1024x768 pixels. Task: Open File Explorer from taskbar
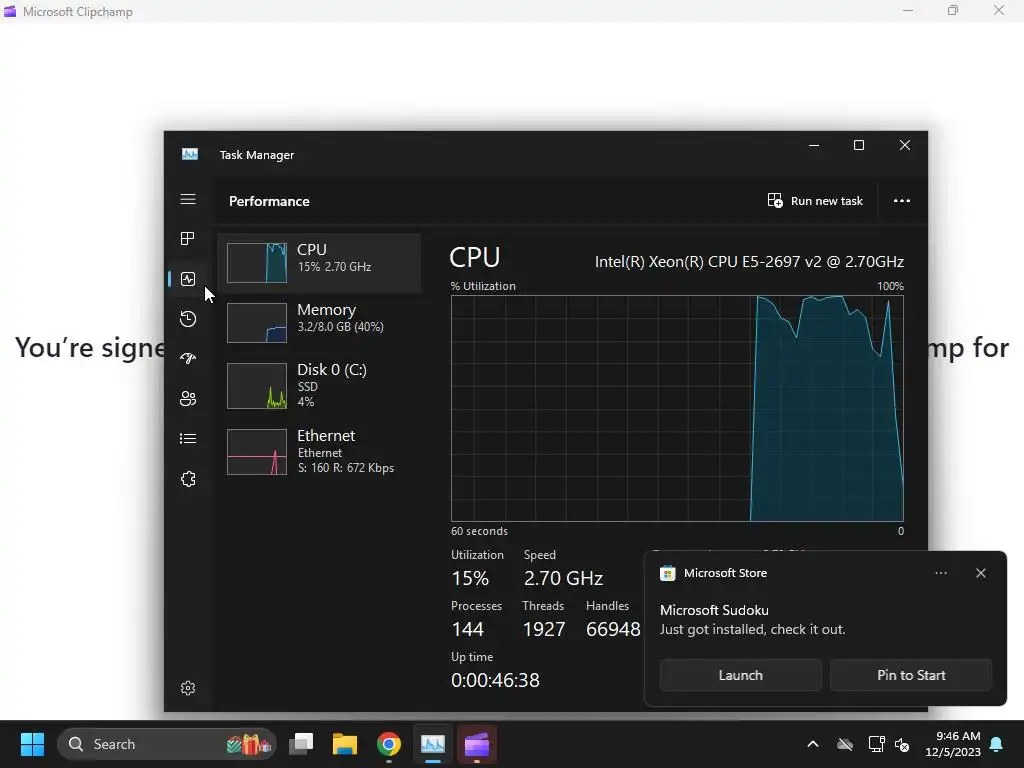point(345,744)
